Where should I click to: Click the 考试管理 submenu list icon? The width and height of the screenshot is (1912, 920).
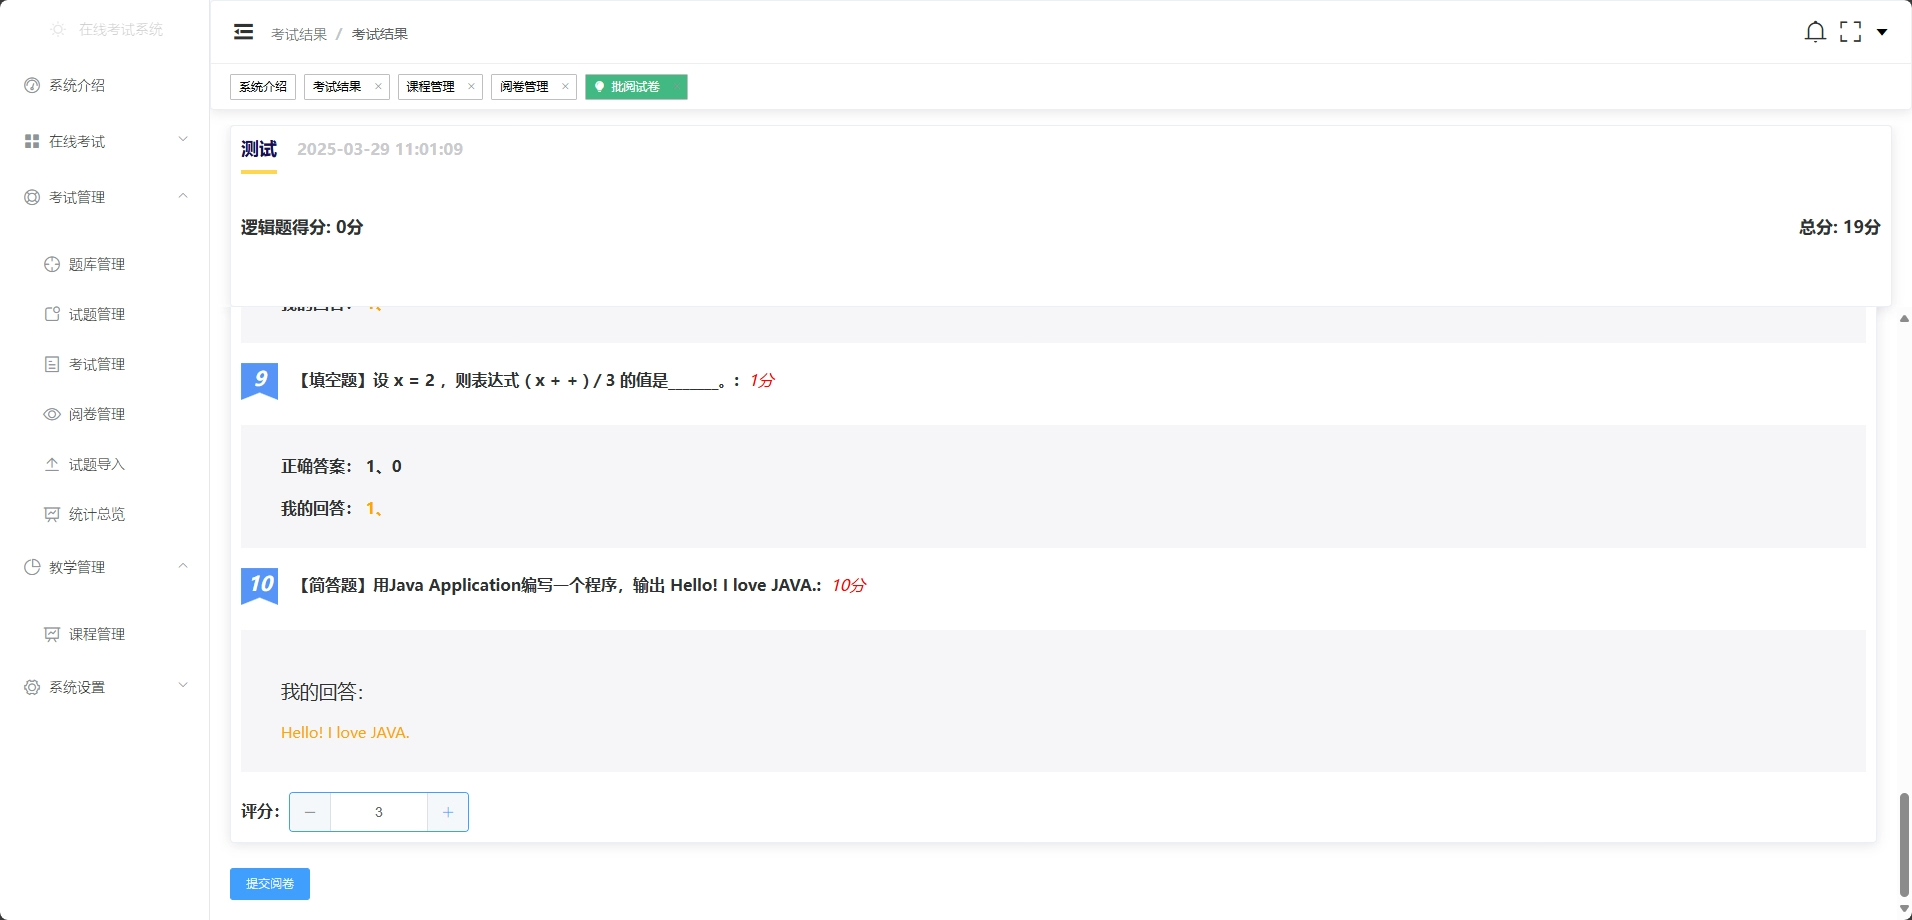point(52,364)
